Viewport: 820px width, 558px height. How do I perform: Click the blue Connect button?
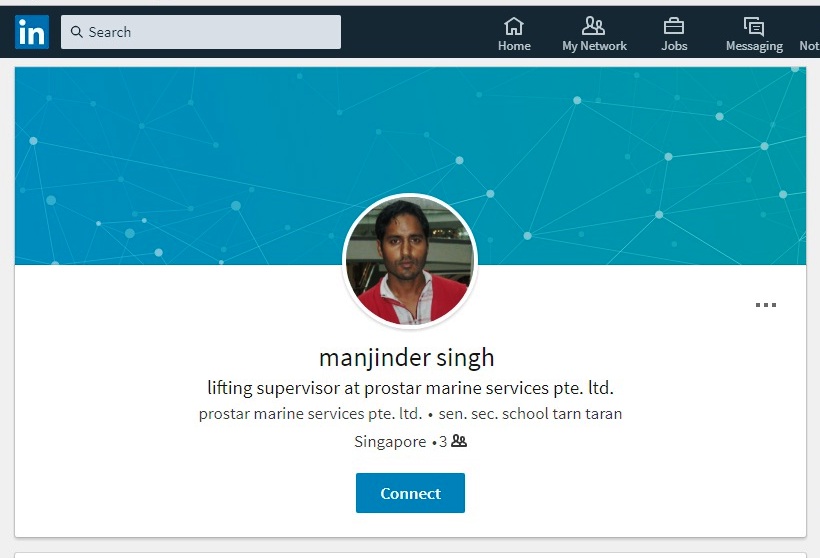click(410, 493)
